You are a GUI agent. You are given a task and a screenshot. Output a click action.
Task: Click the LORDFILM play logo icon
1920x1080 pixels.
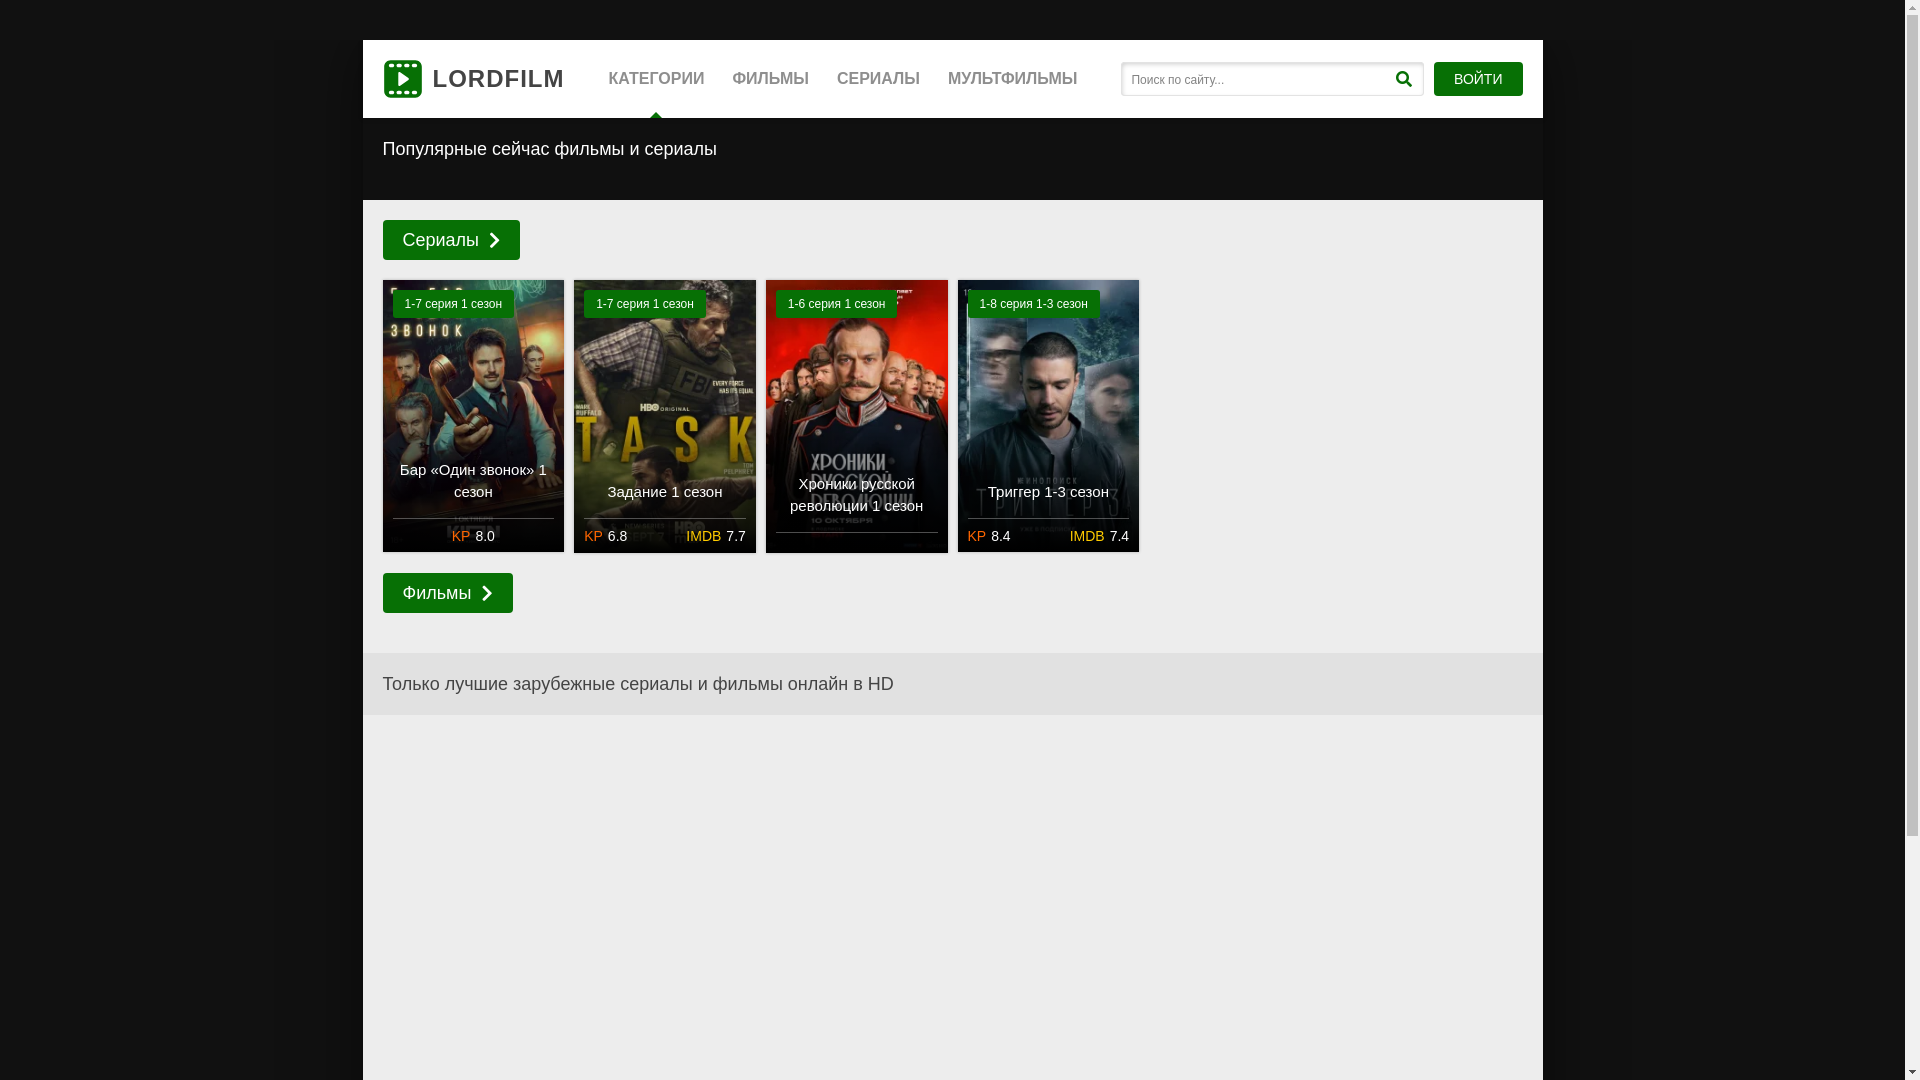point(402,79)
